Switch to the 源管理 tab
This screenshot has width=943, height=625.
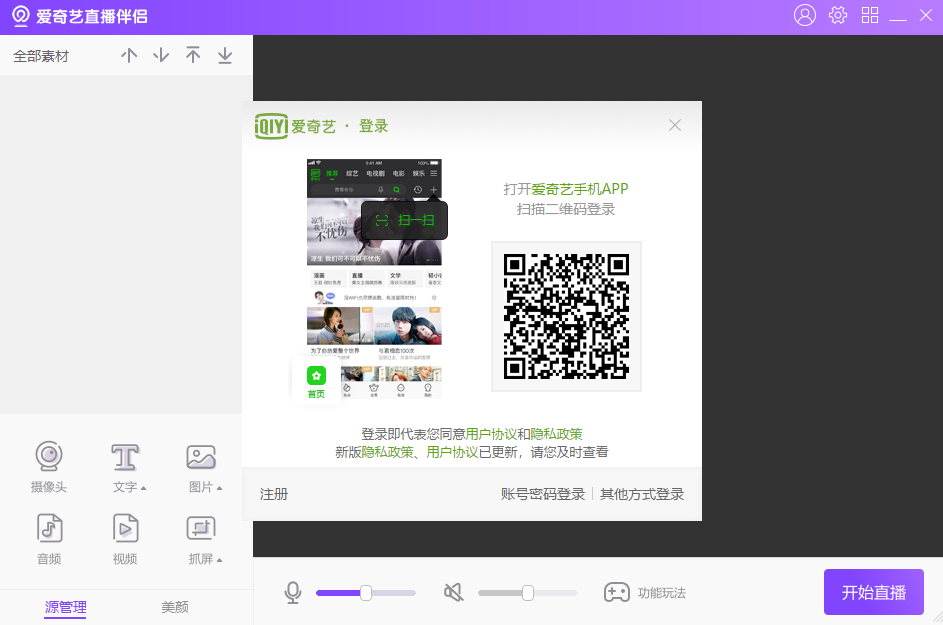pos(64,607)
